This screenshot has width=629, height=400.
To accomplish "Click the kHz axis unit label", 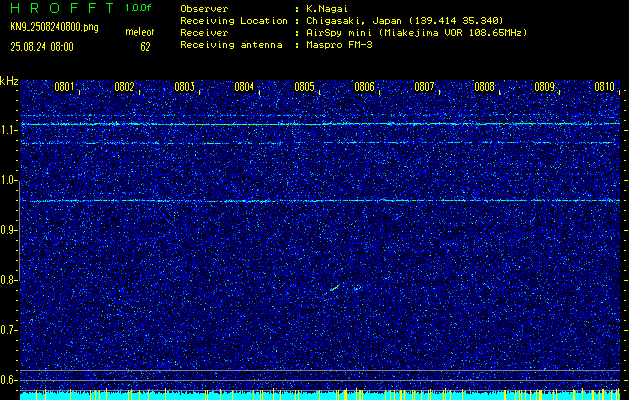I will pos(9,81).
